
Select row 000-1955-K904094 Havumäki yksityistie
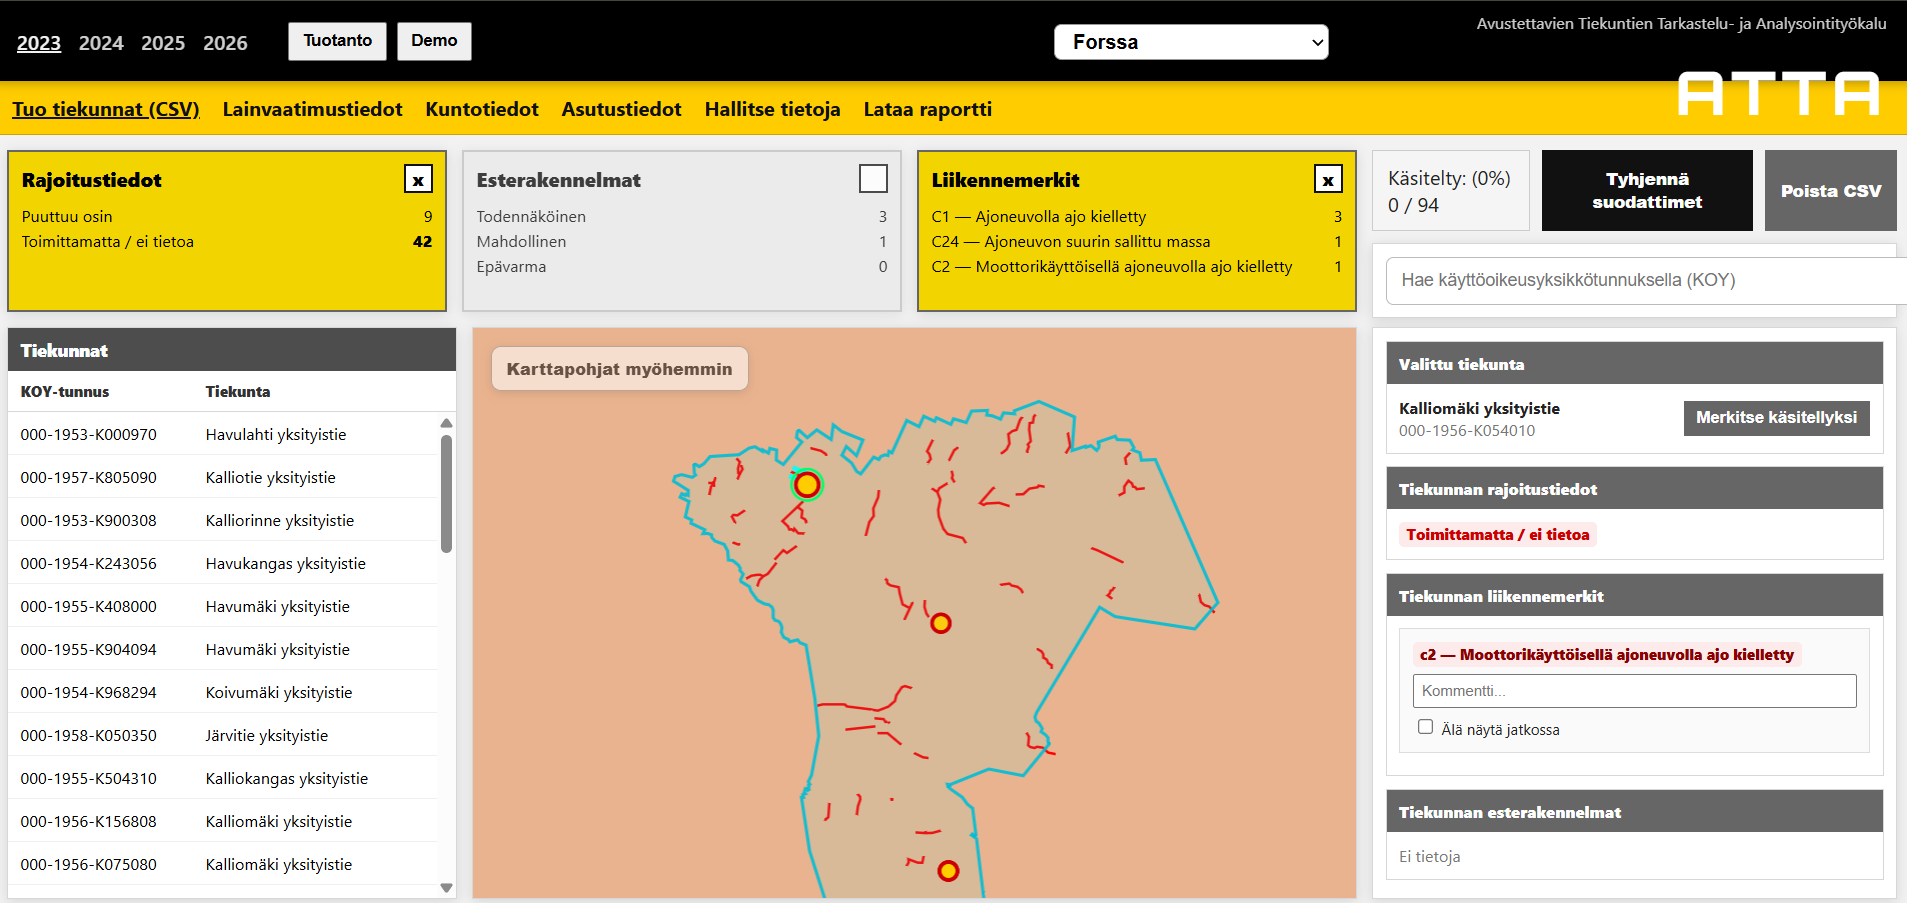coord(222,649)
